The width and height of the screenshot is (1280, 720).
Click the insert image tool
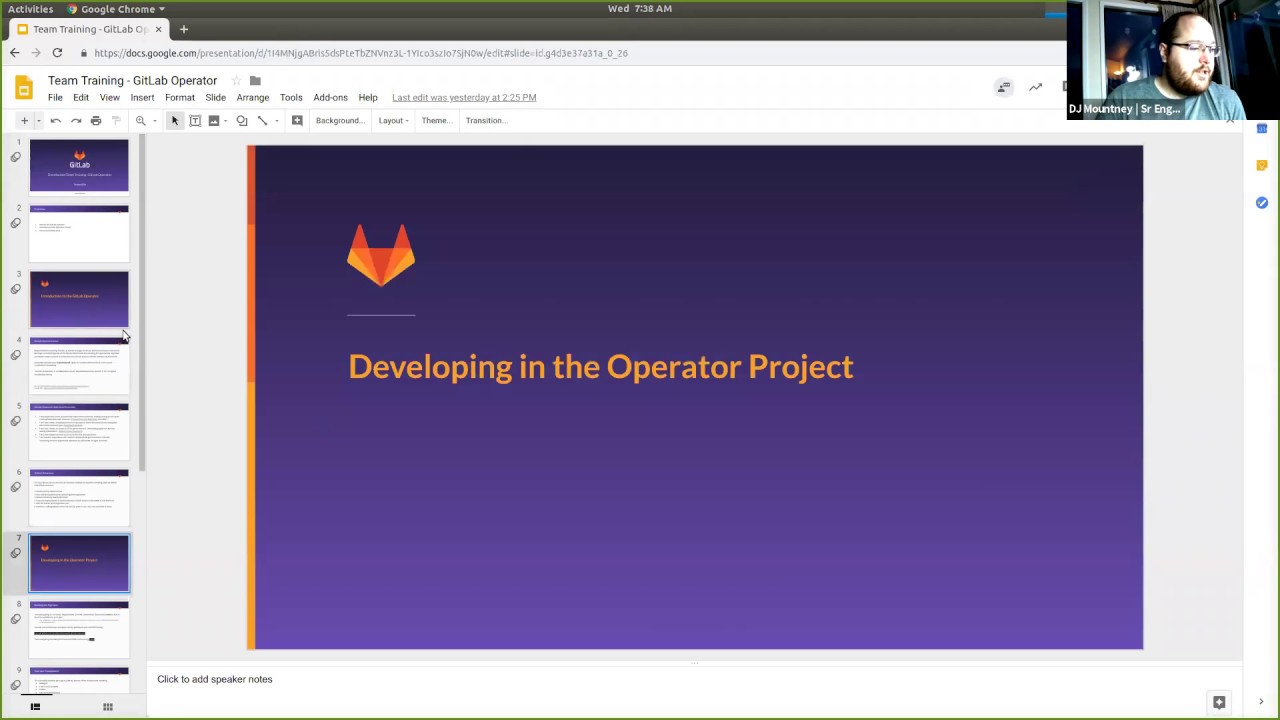tap(213, 120)
